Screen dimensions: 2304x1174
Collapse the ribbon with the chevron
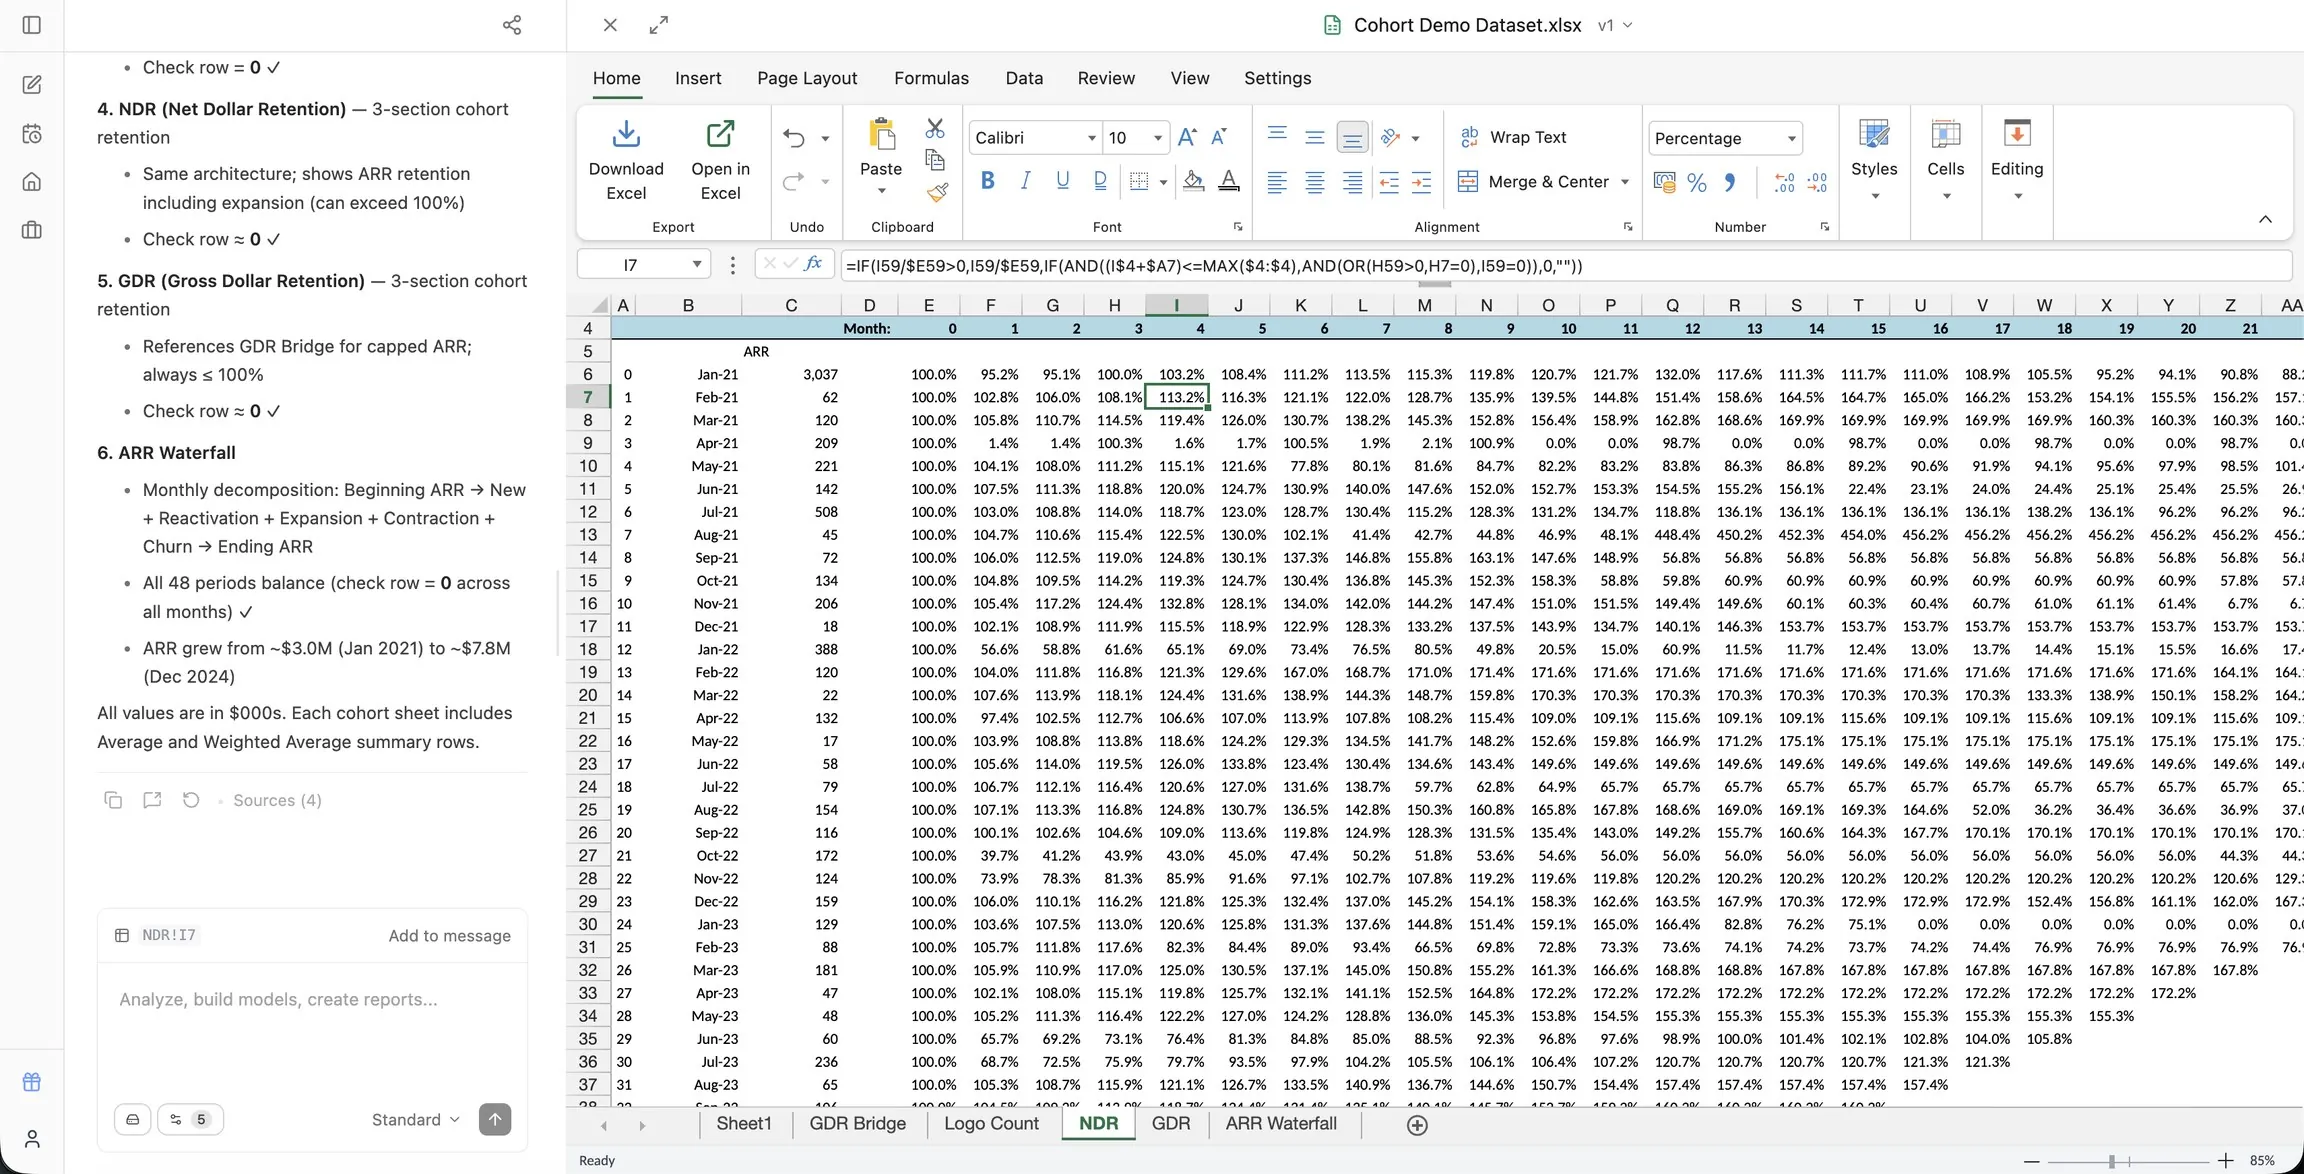[2265, 219]
